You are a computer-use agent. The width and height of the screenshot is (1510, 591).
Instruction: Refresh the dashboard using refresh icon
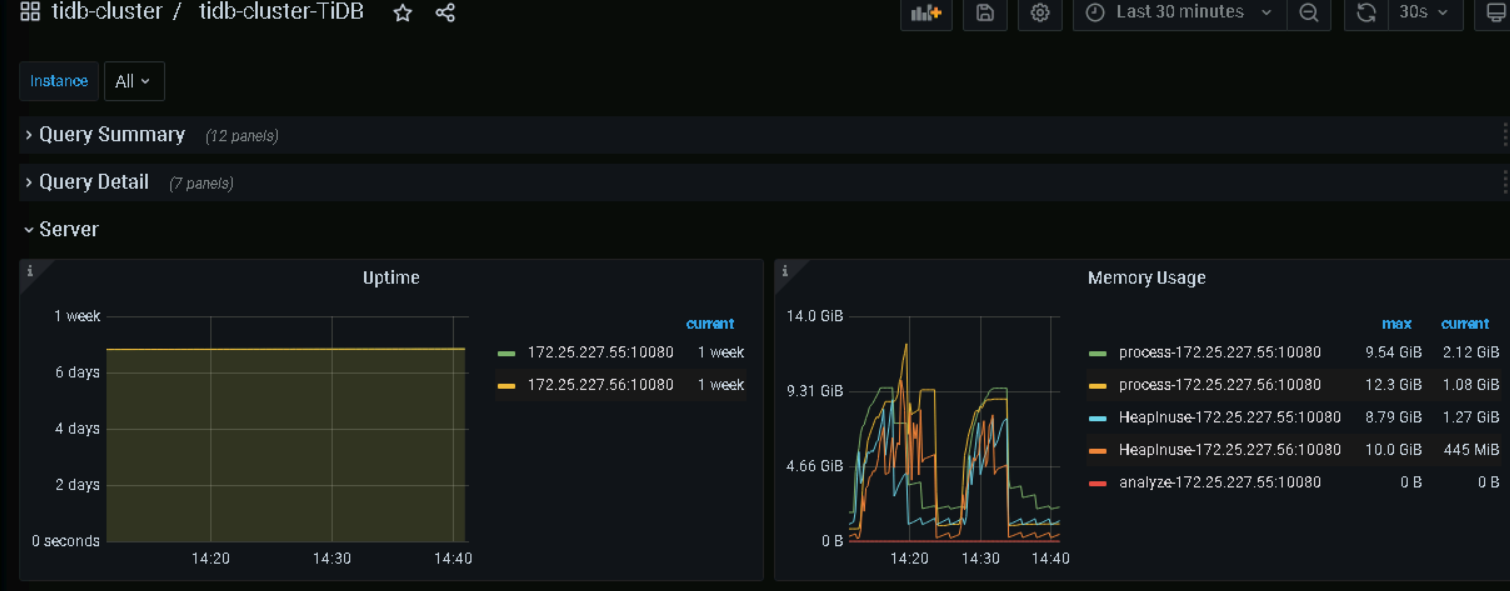1366,13
